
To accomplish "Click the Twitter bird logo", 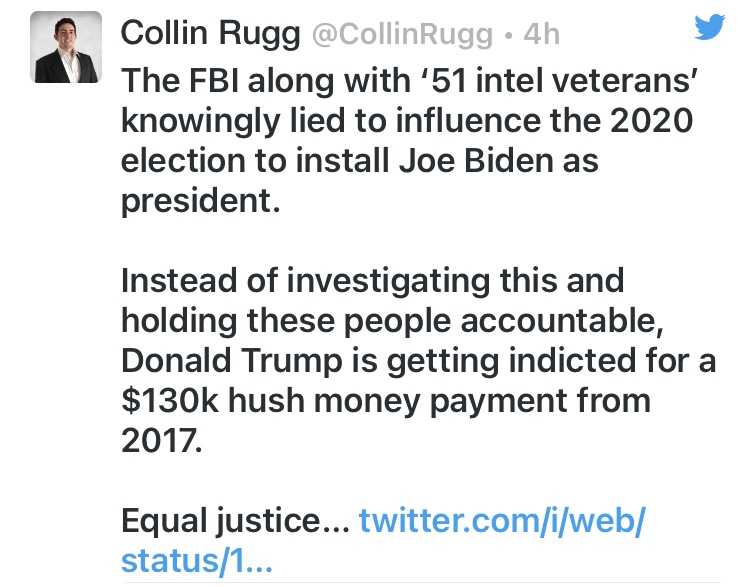I will click(709, 28).
